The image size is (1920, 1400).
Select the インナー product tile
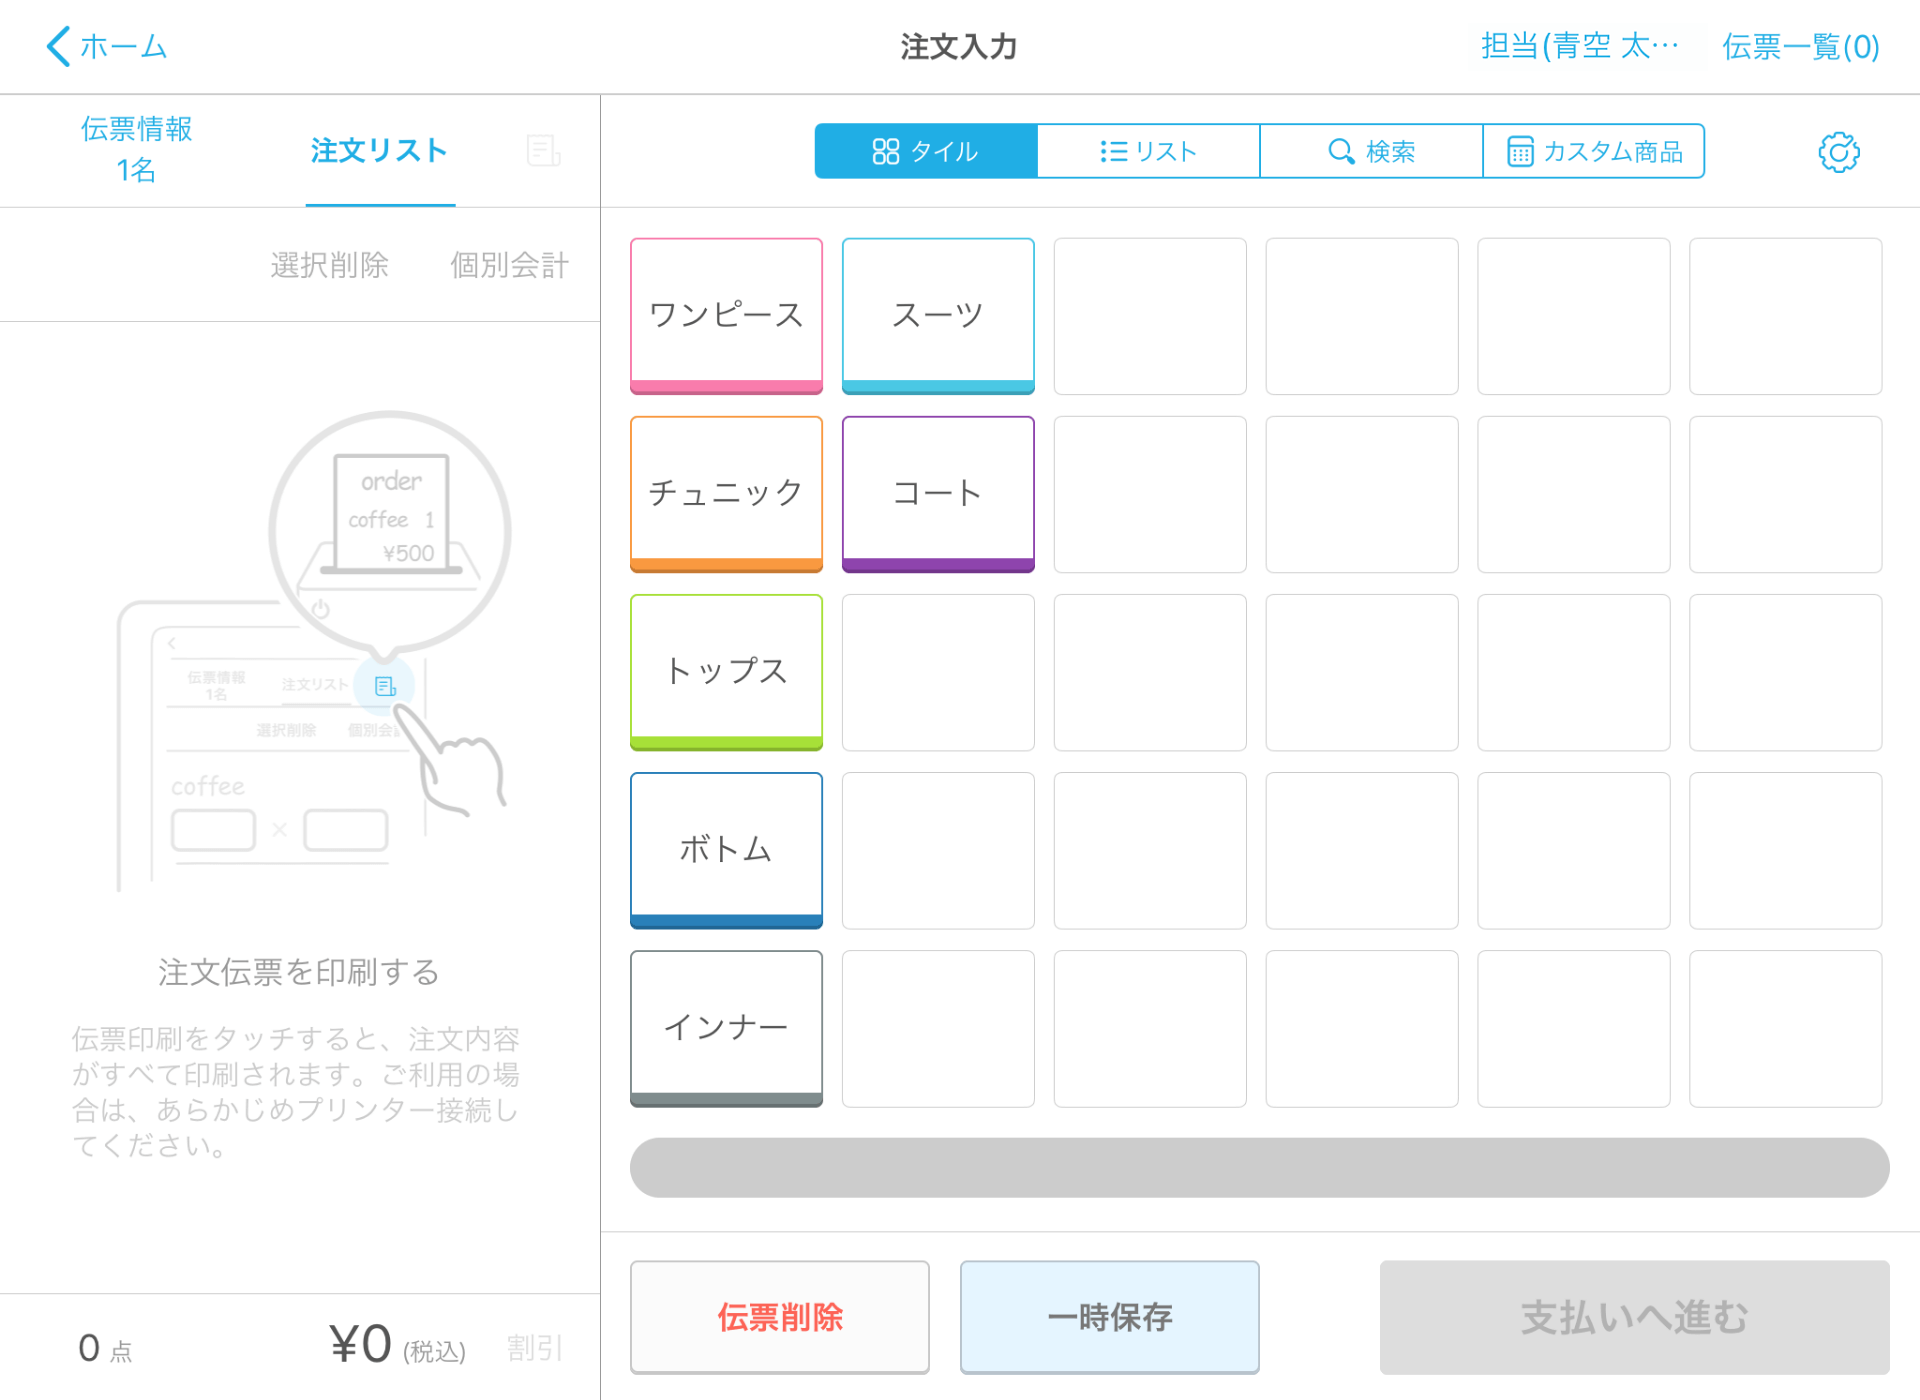pos(726,1028)
